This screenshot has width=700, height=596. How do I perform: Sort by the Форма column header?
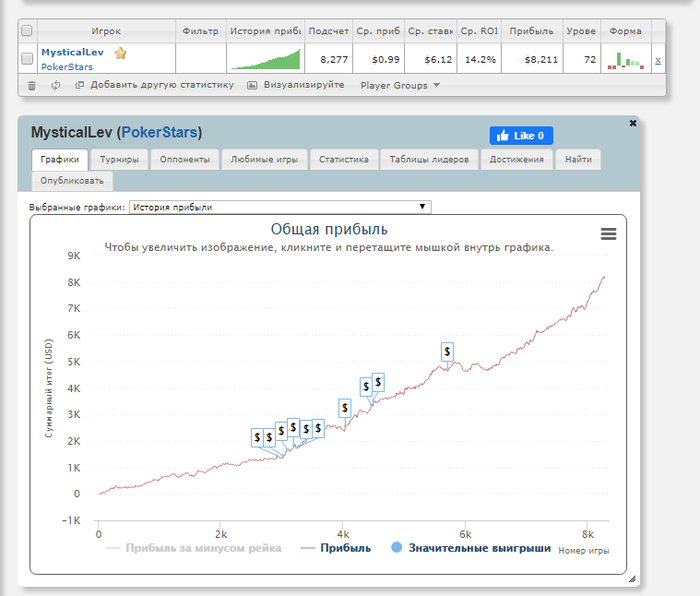click(625, 31)
